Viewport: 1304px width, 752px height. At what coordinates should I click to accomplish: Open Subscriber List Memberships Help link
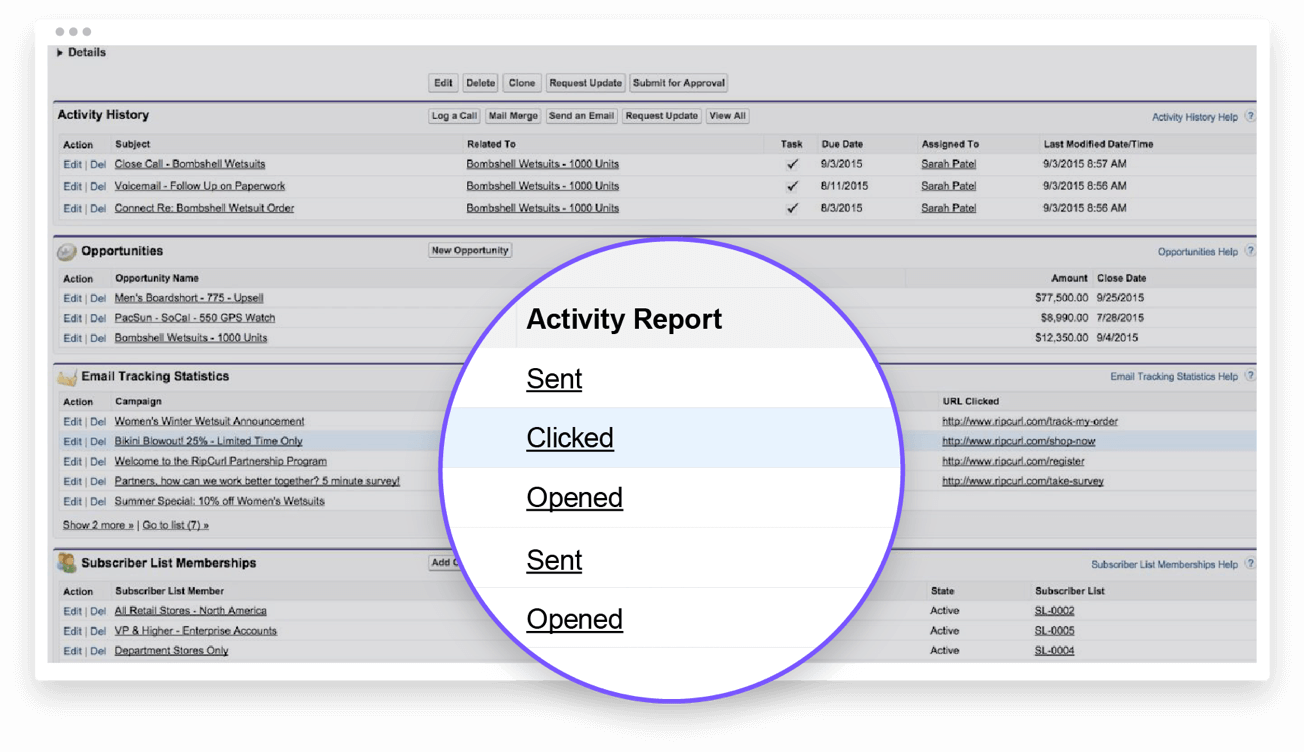coord(1164,565)
